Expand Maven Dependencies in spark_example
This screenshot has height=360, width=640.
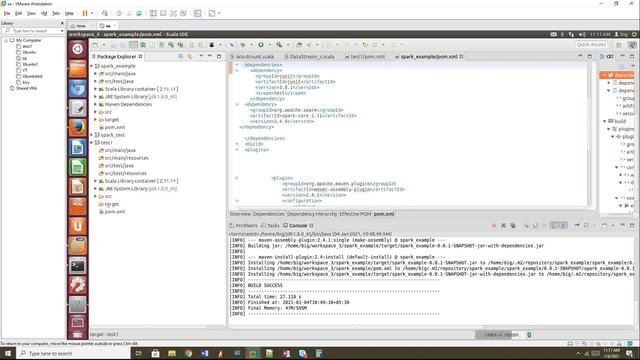pos(96,104)
